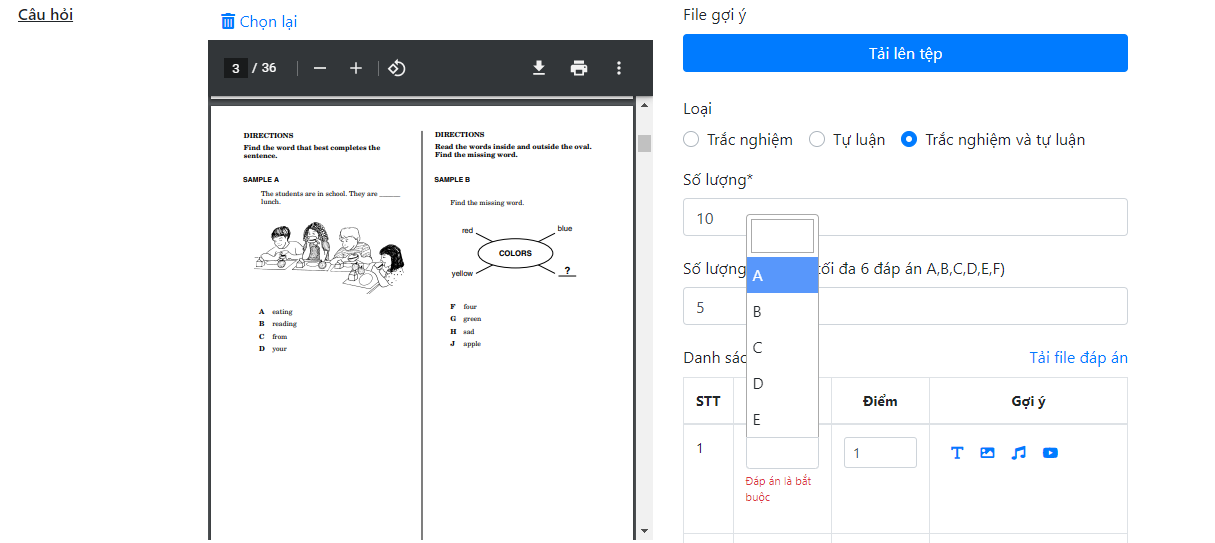The image size is (1215, 543).
Task: Zoom out the PDF with minus icon
Action: (320, 68)
